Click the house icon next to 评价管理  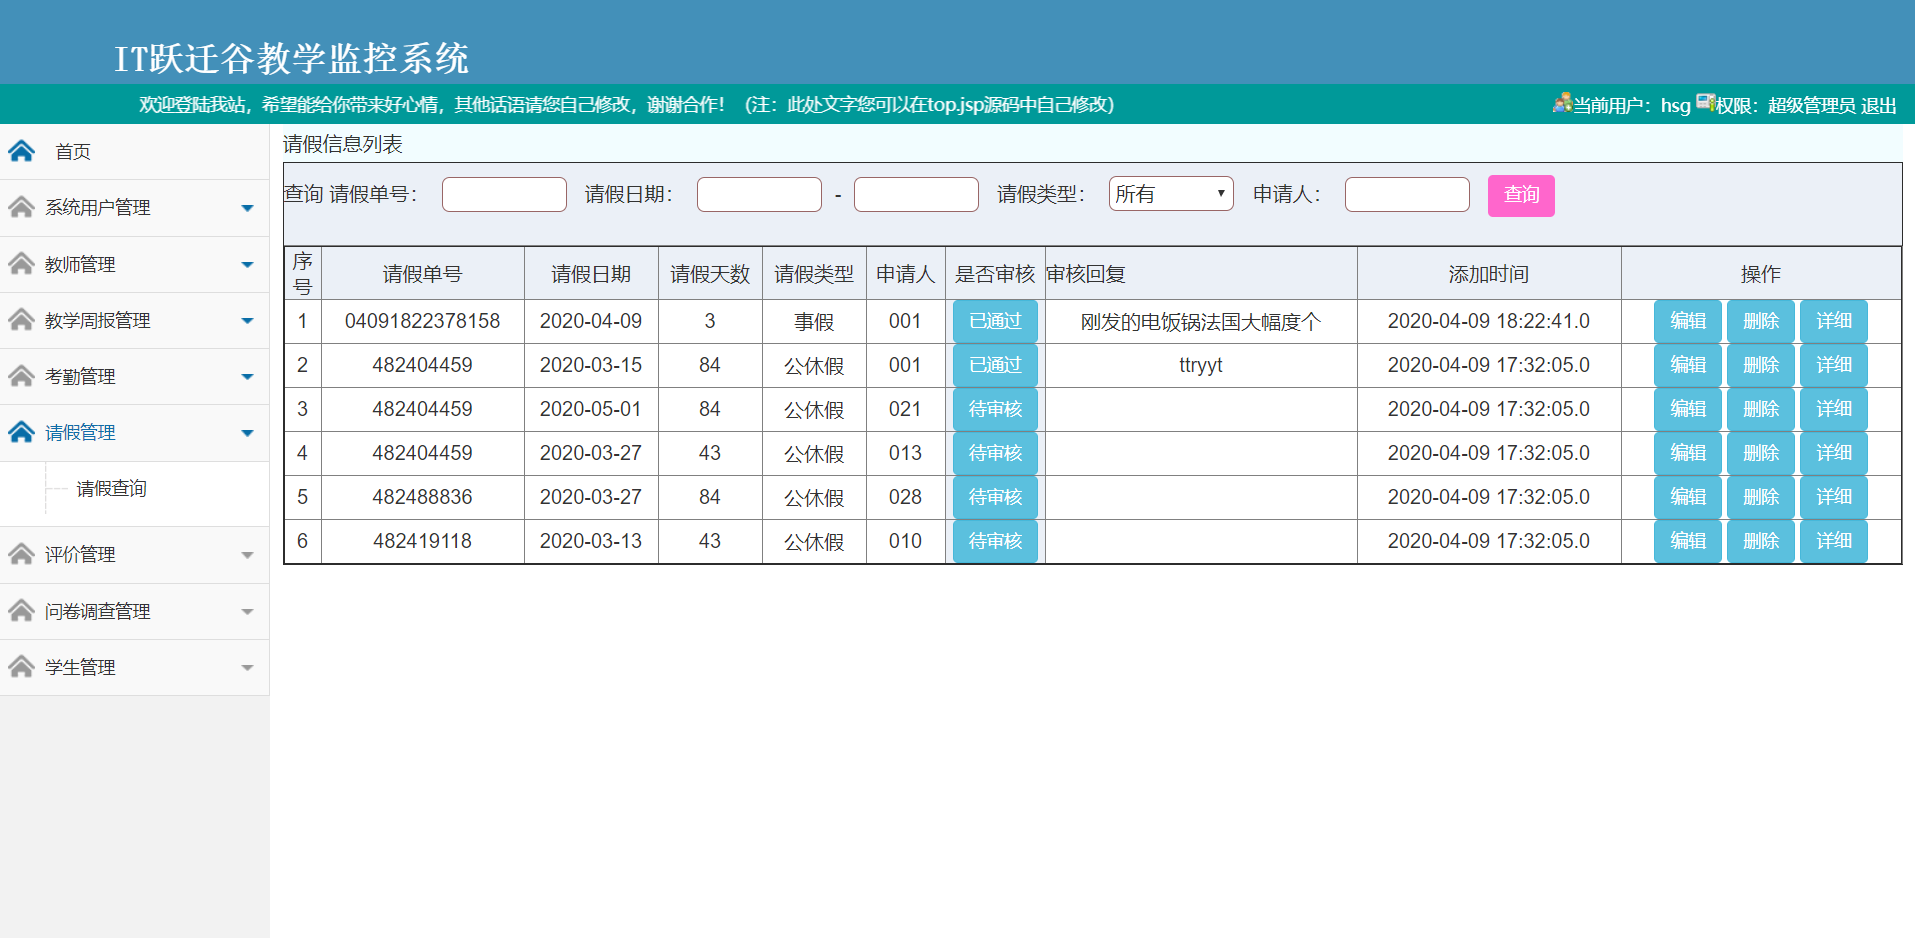pyautogui.click(x=22, y=554)
